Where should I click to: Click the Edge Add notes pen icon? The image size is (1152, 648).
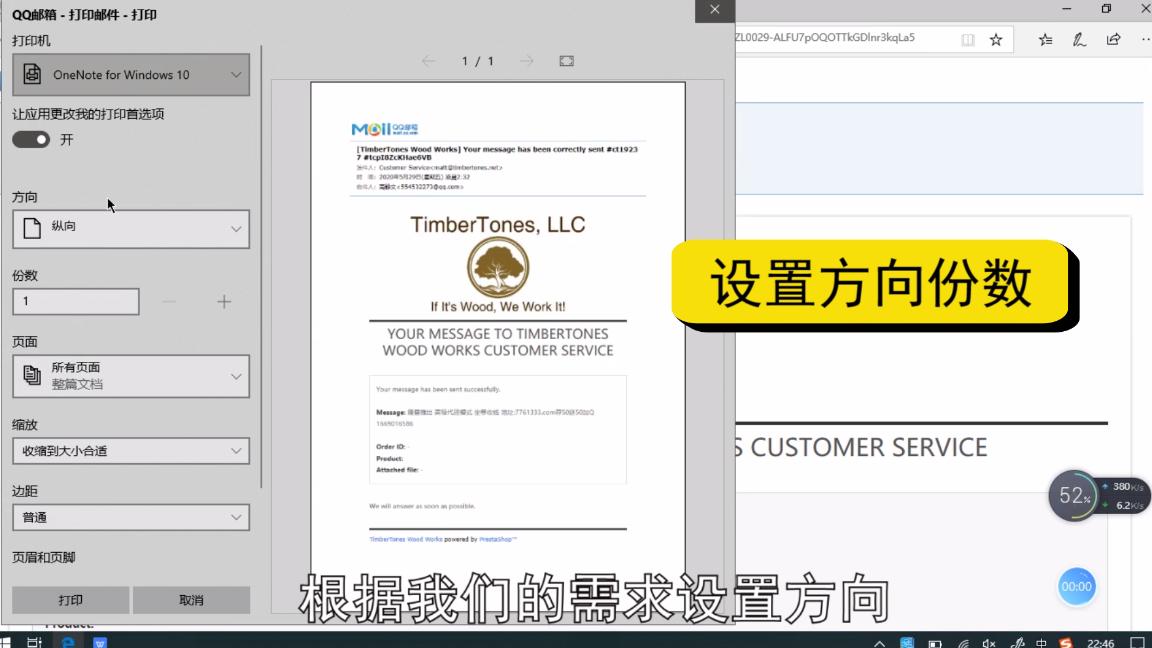(1079, 40)
